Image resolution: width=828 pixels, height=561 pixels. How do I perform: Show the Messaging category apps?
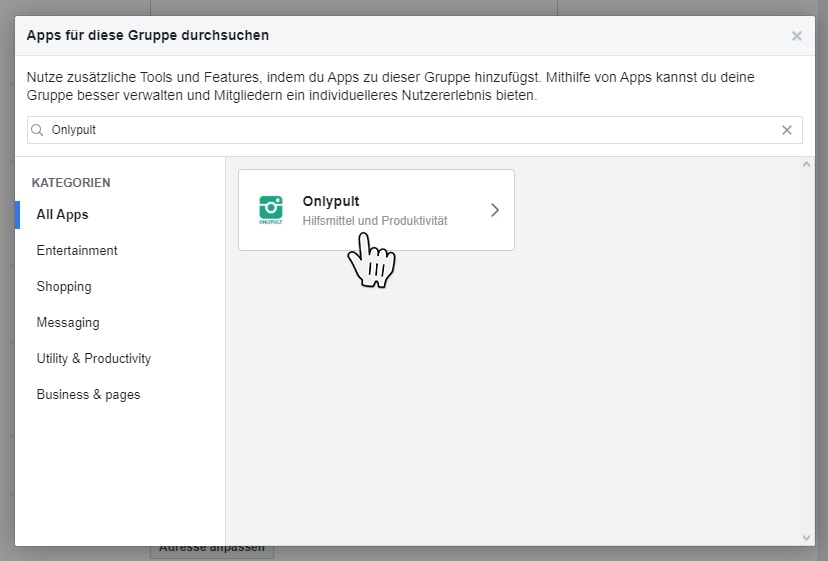pos(68,322)
